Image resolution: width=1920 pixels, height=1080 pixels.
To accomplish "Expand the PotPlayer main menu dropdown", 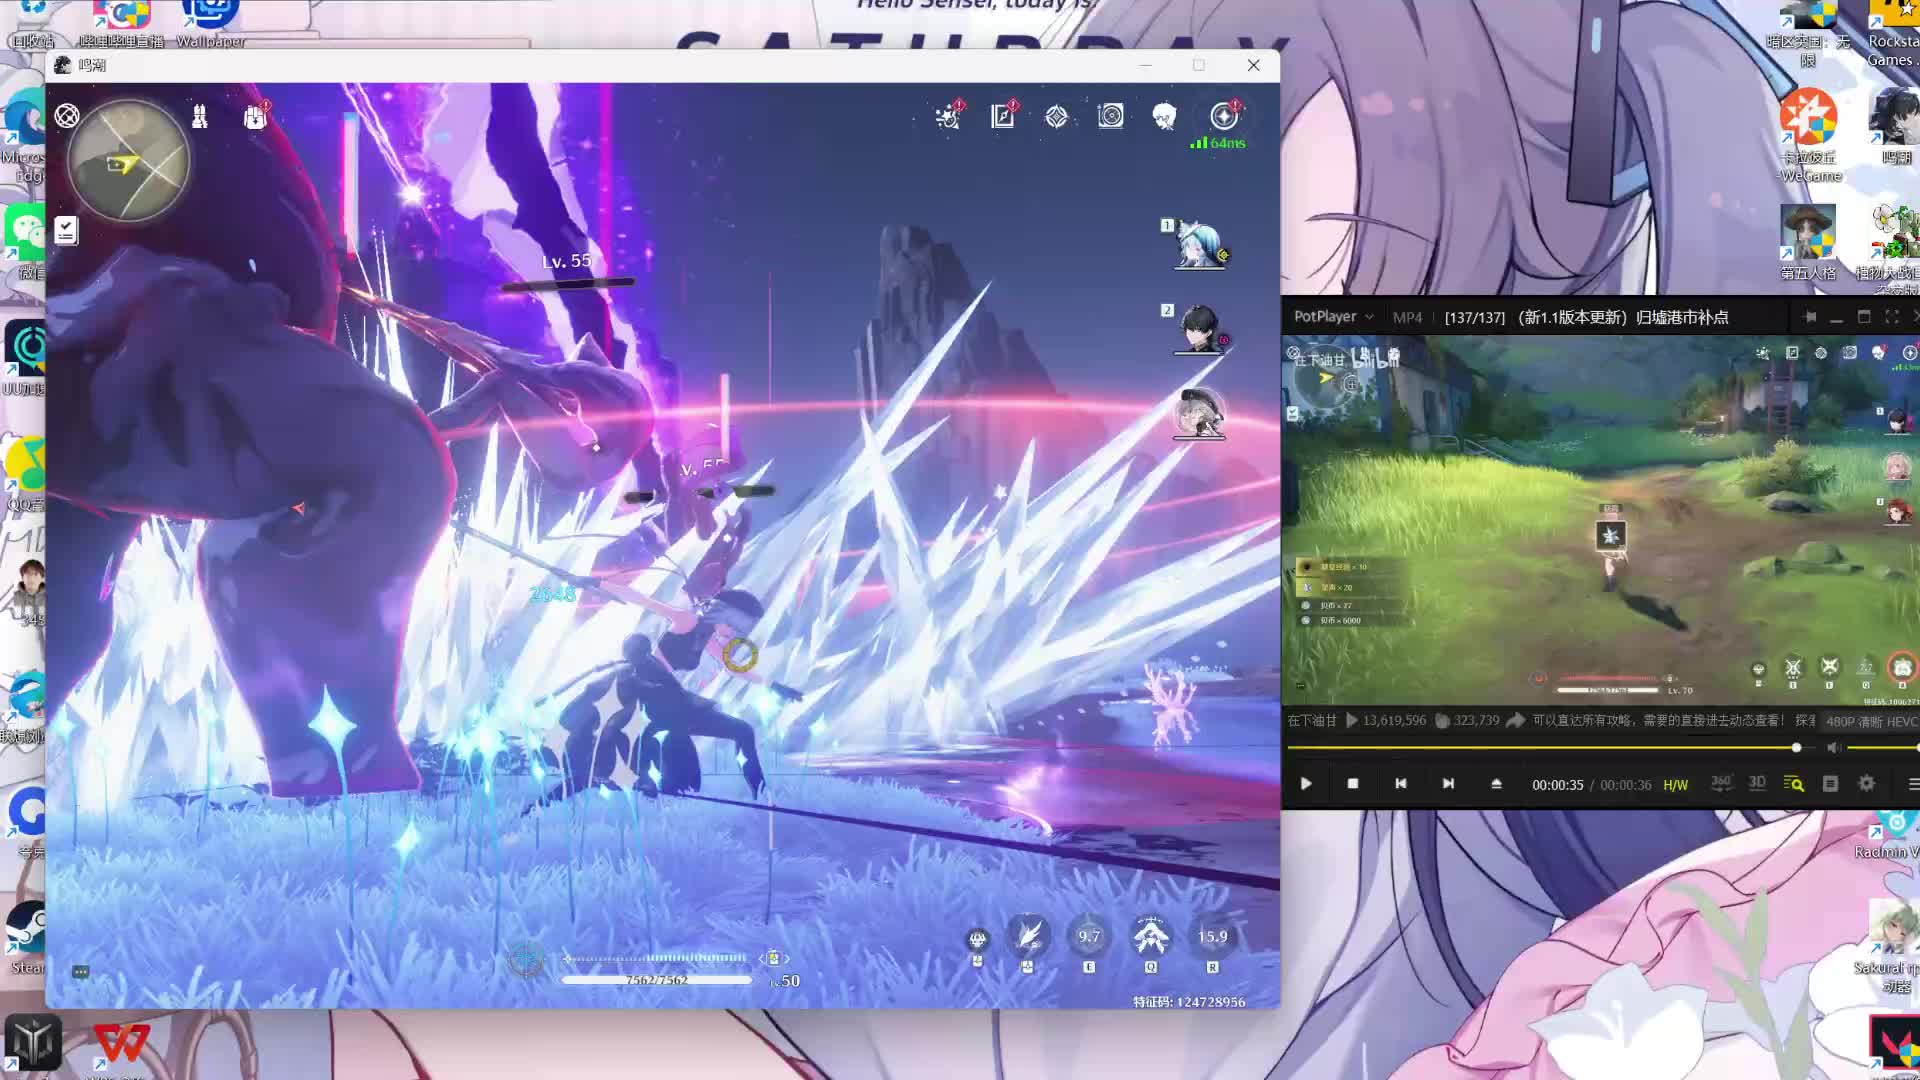I will tap(1334, 317).
